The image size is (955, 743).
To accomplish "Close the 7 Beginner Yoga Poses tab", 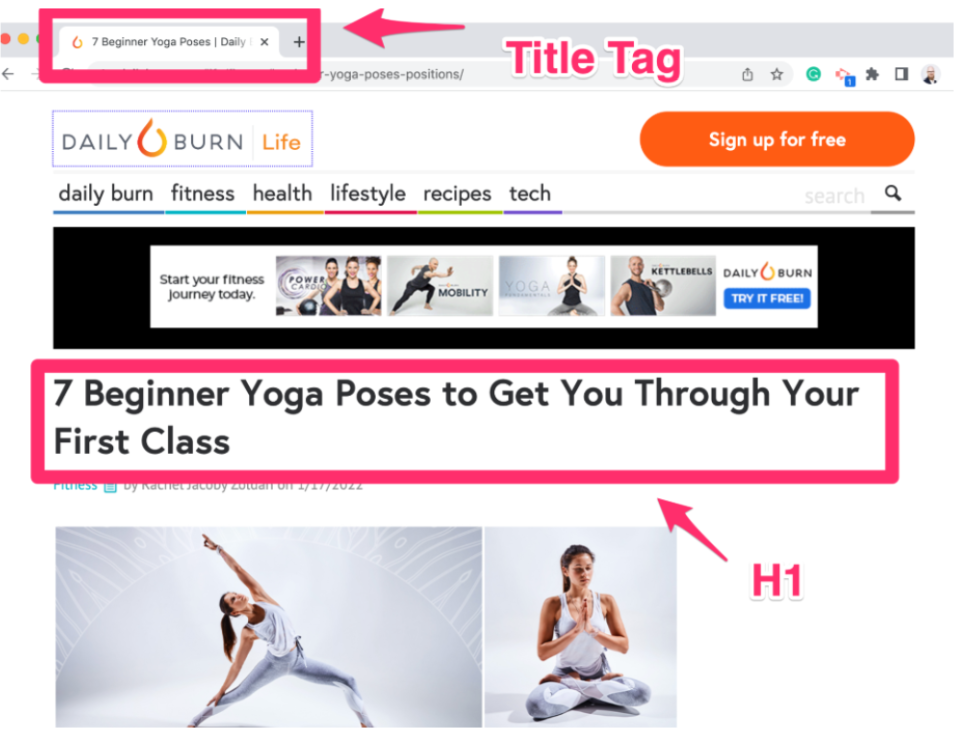I will 264,42.
